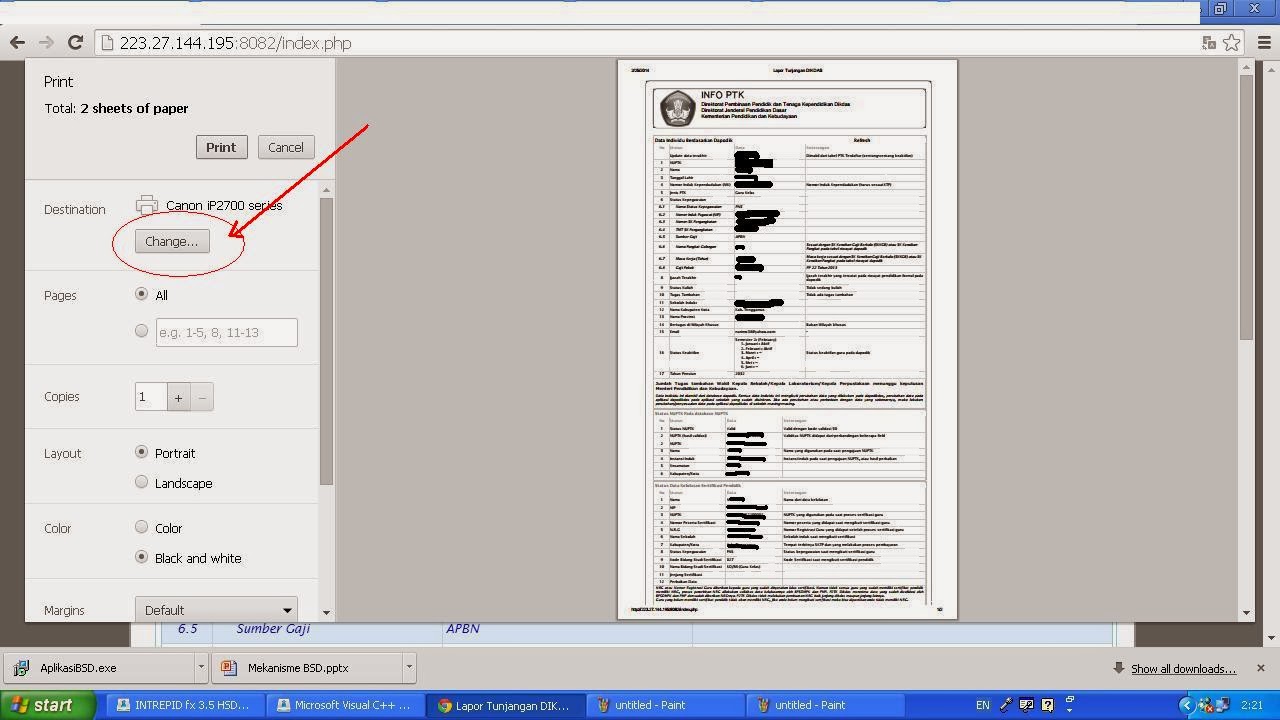This screenshot has width=1280, height=720.
Task: Switch layout to Landscape
Action: click(141, 482)
